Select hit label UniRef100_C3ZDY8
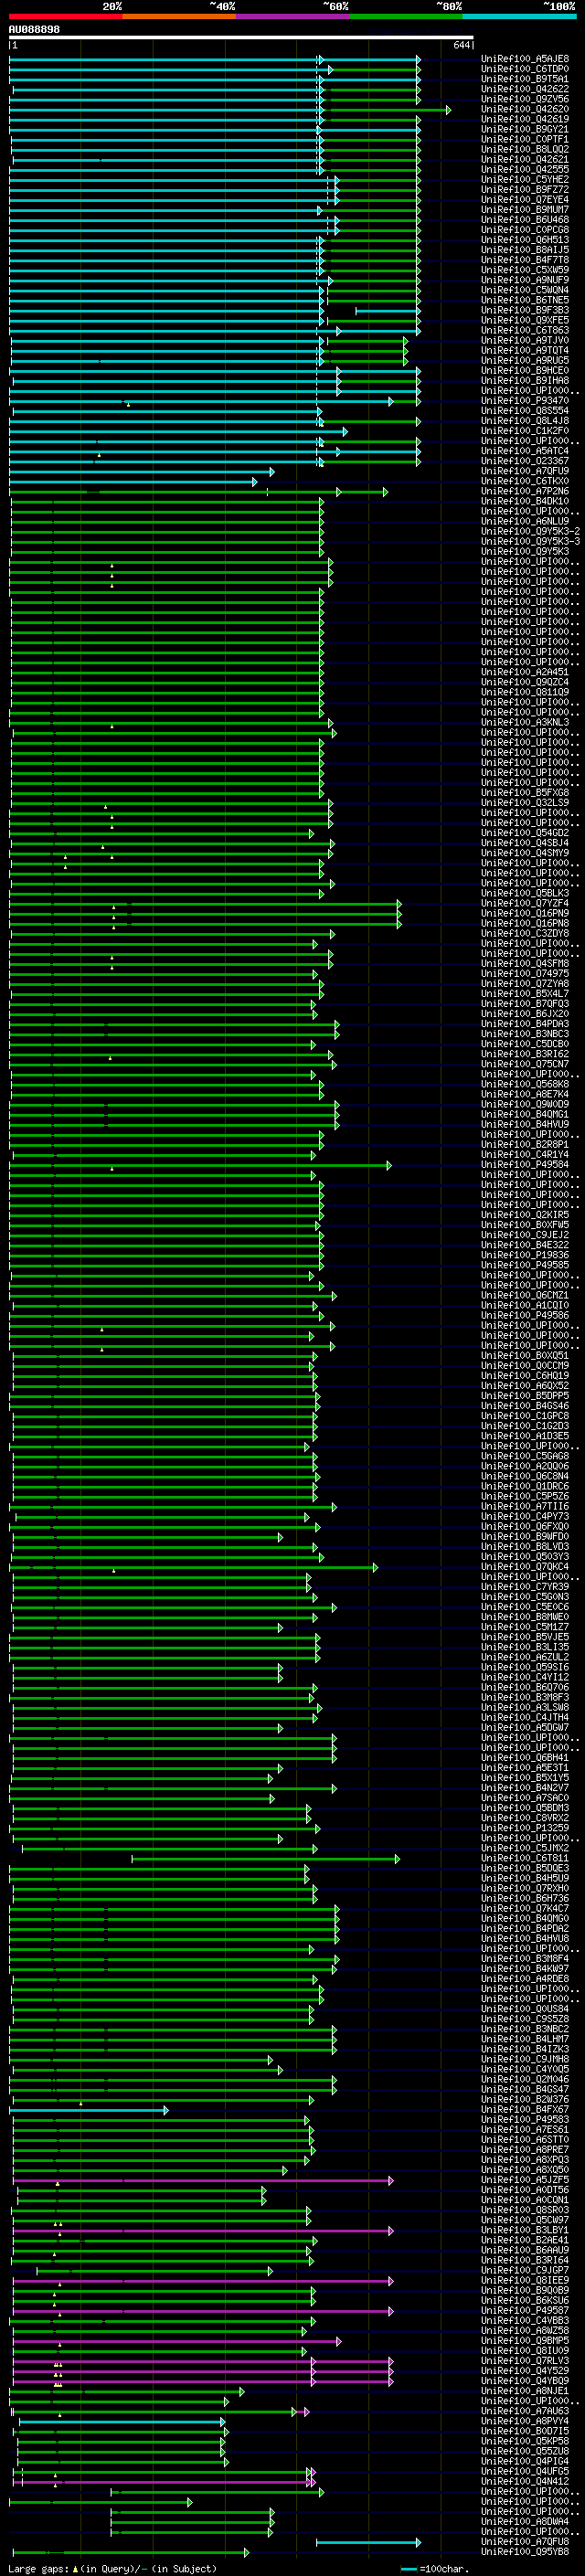The height and width of the screenshot is (2576, 585). coord(525,933)
